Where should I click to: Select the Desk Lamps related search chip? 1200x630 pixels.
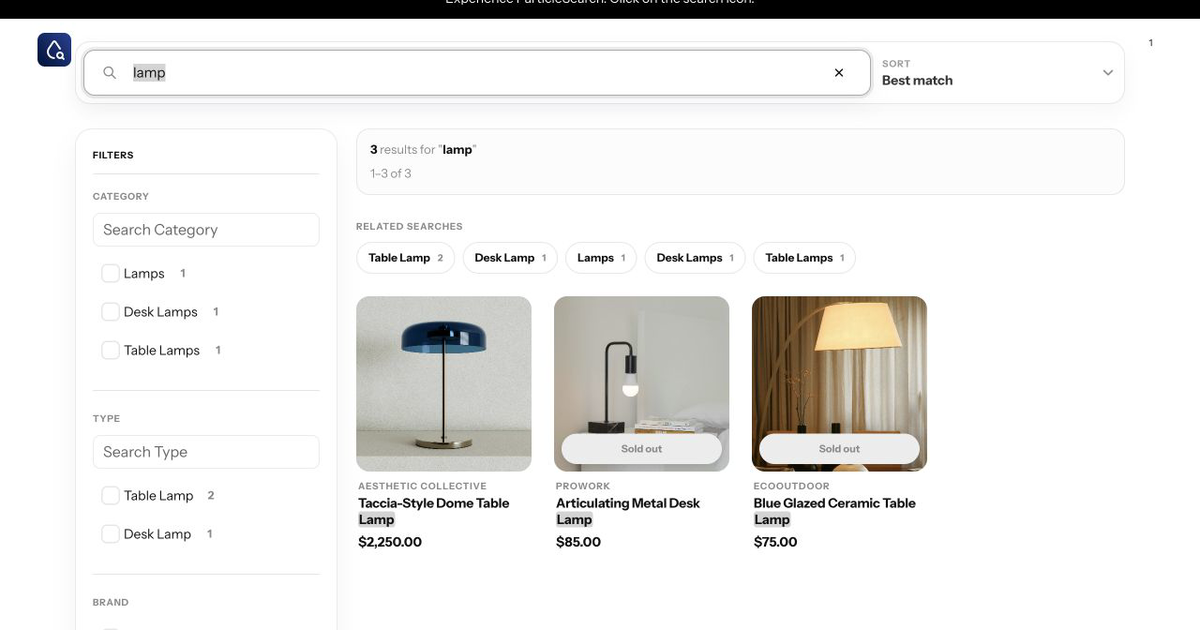[695, 258]
